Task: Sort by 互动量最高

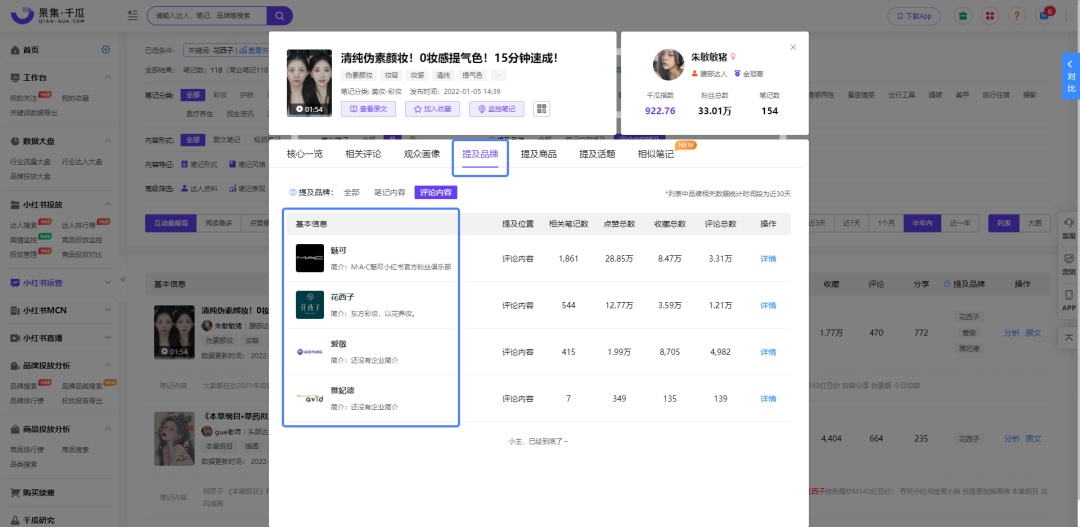Action: point(172,223)
